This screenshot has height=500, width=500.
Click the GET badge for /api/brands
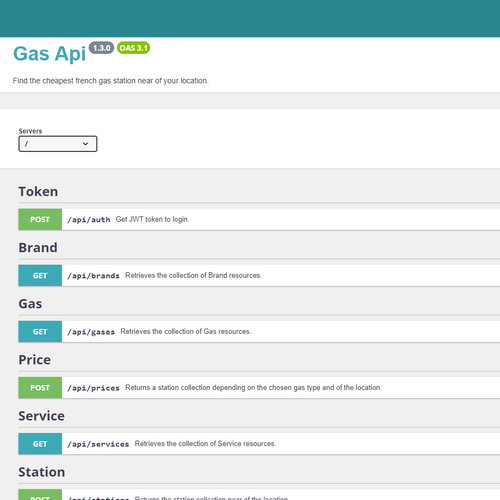click(x=40, y=275)
